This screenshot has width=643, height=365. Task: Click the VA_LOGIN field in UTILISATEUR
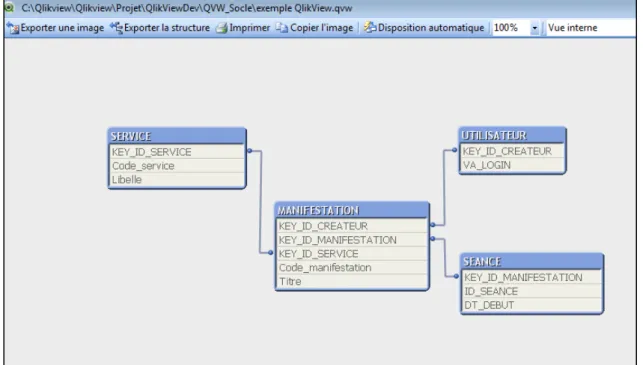[x=512, y=165]
